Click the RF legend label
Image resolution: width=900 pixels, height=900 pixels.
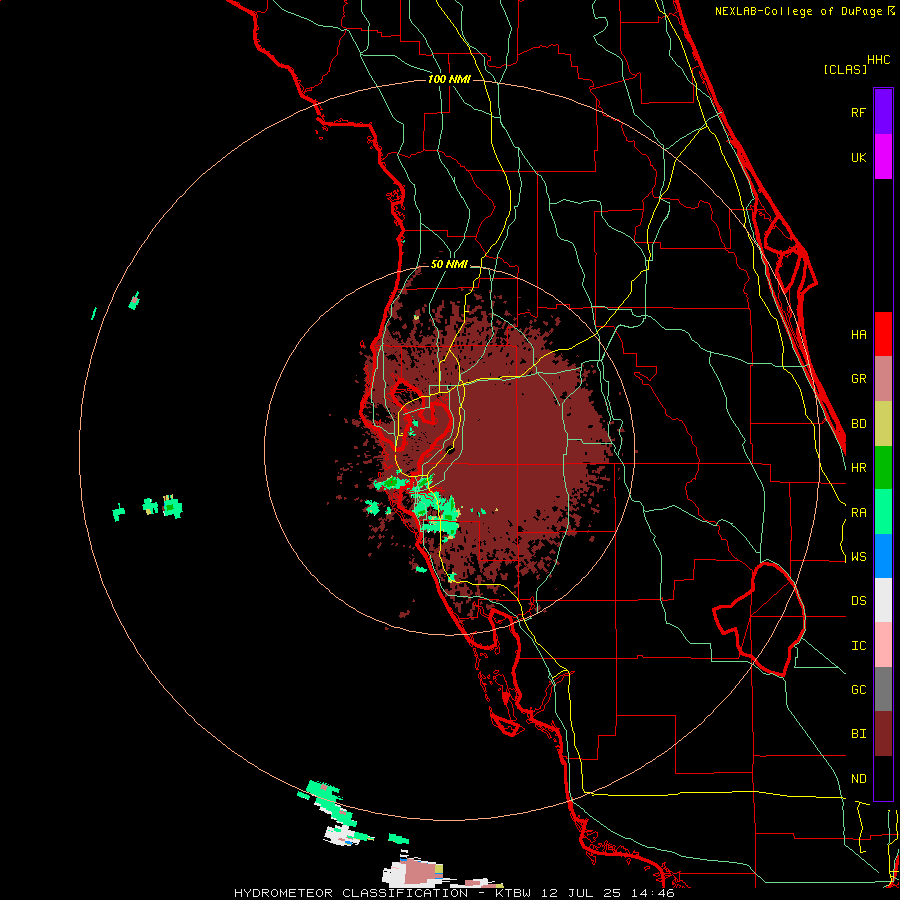pyautogui.click(x=858, y=112)
